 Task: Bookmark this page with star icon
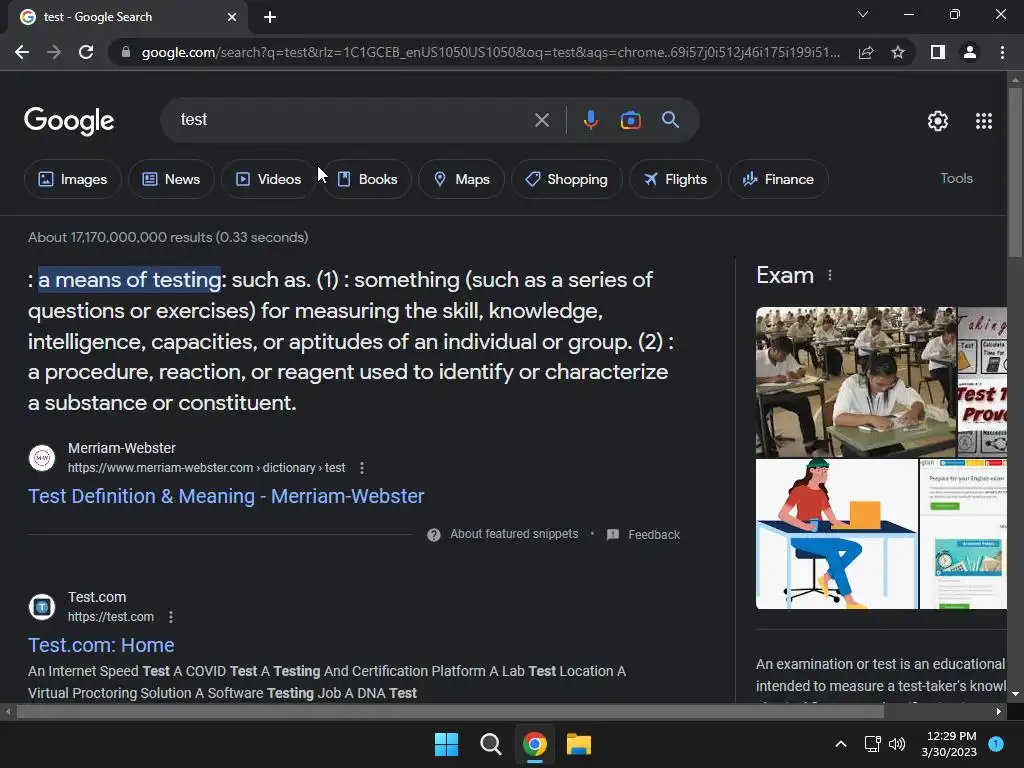coord(898,52)
